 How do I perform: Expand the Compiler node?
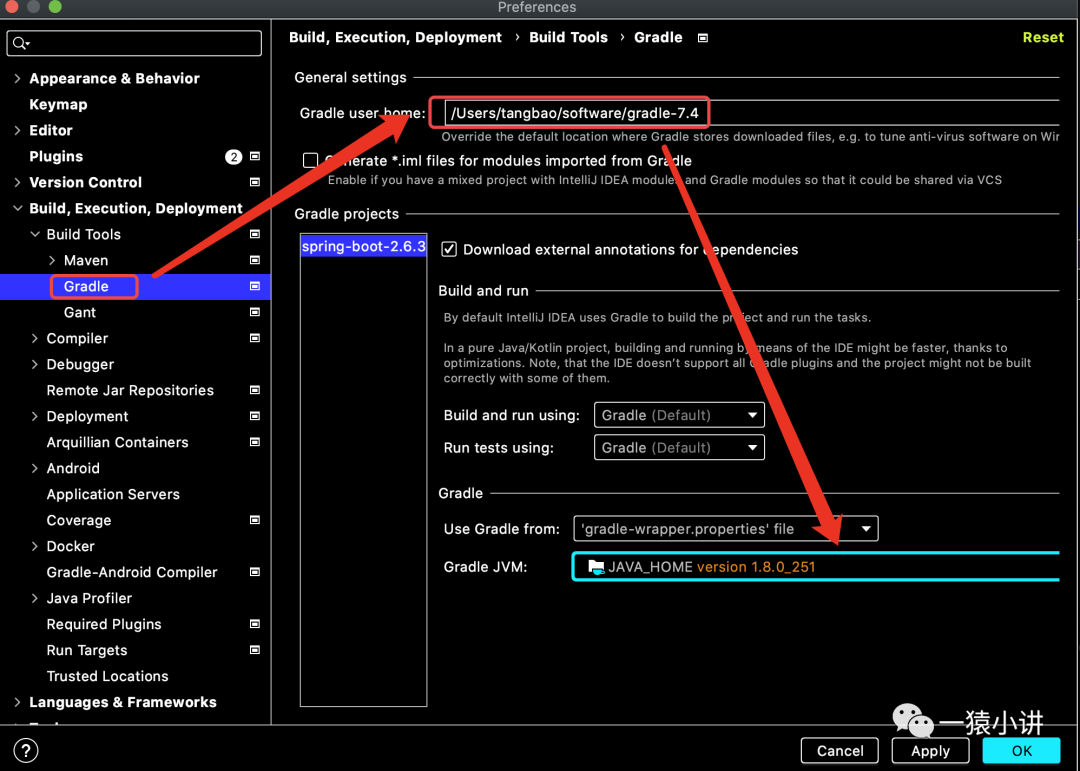click(x=34, y=338)
